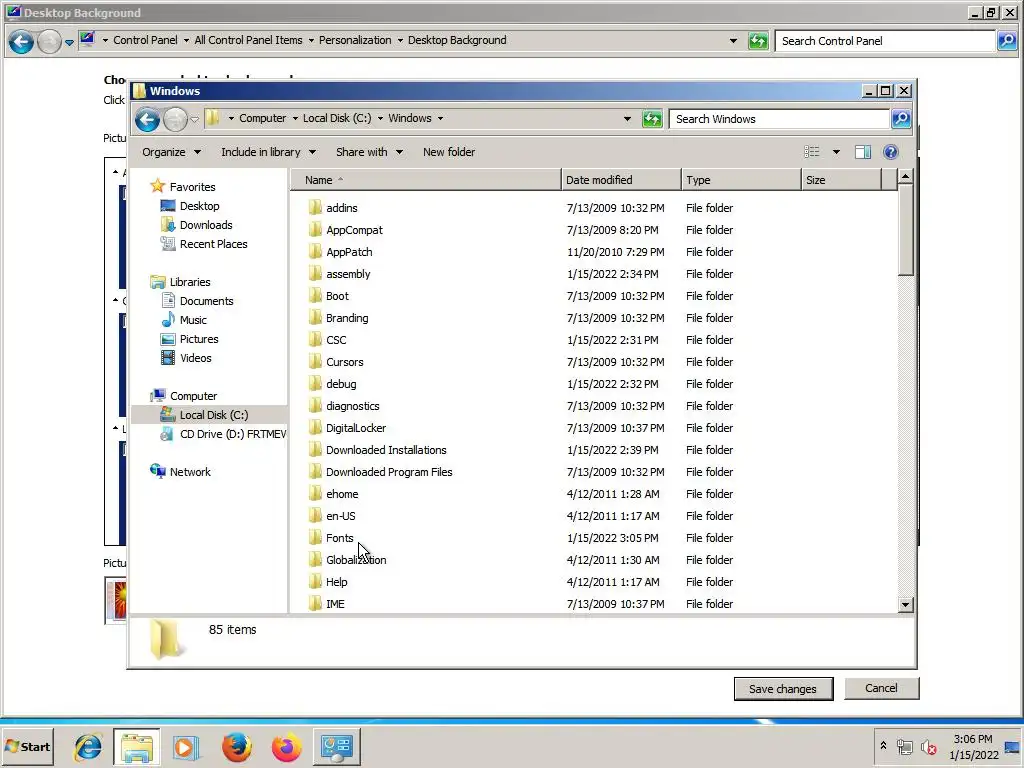Open the explorer address history dropdown
The height and width of the screenshot is (768, 1024).
(x=627, y=118)
